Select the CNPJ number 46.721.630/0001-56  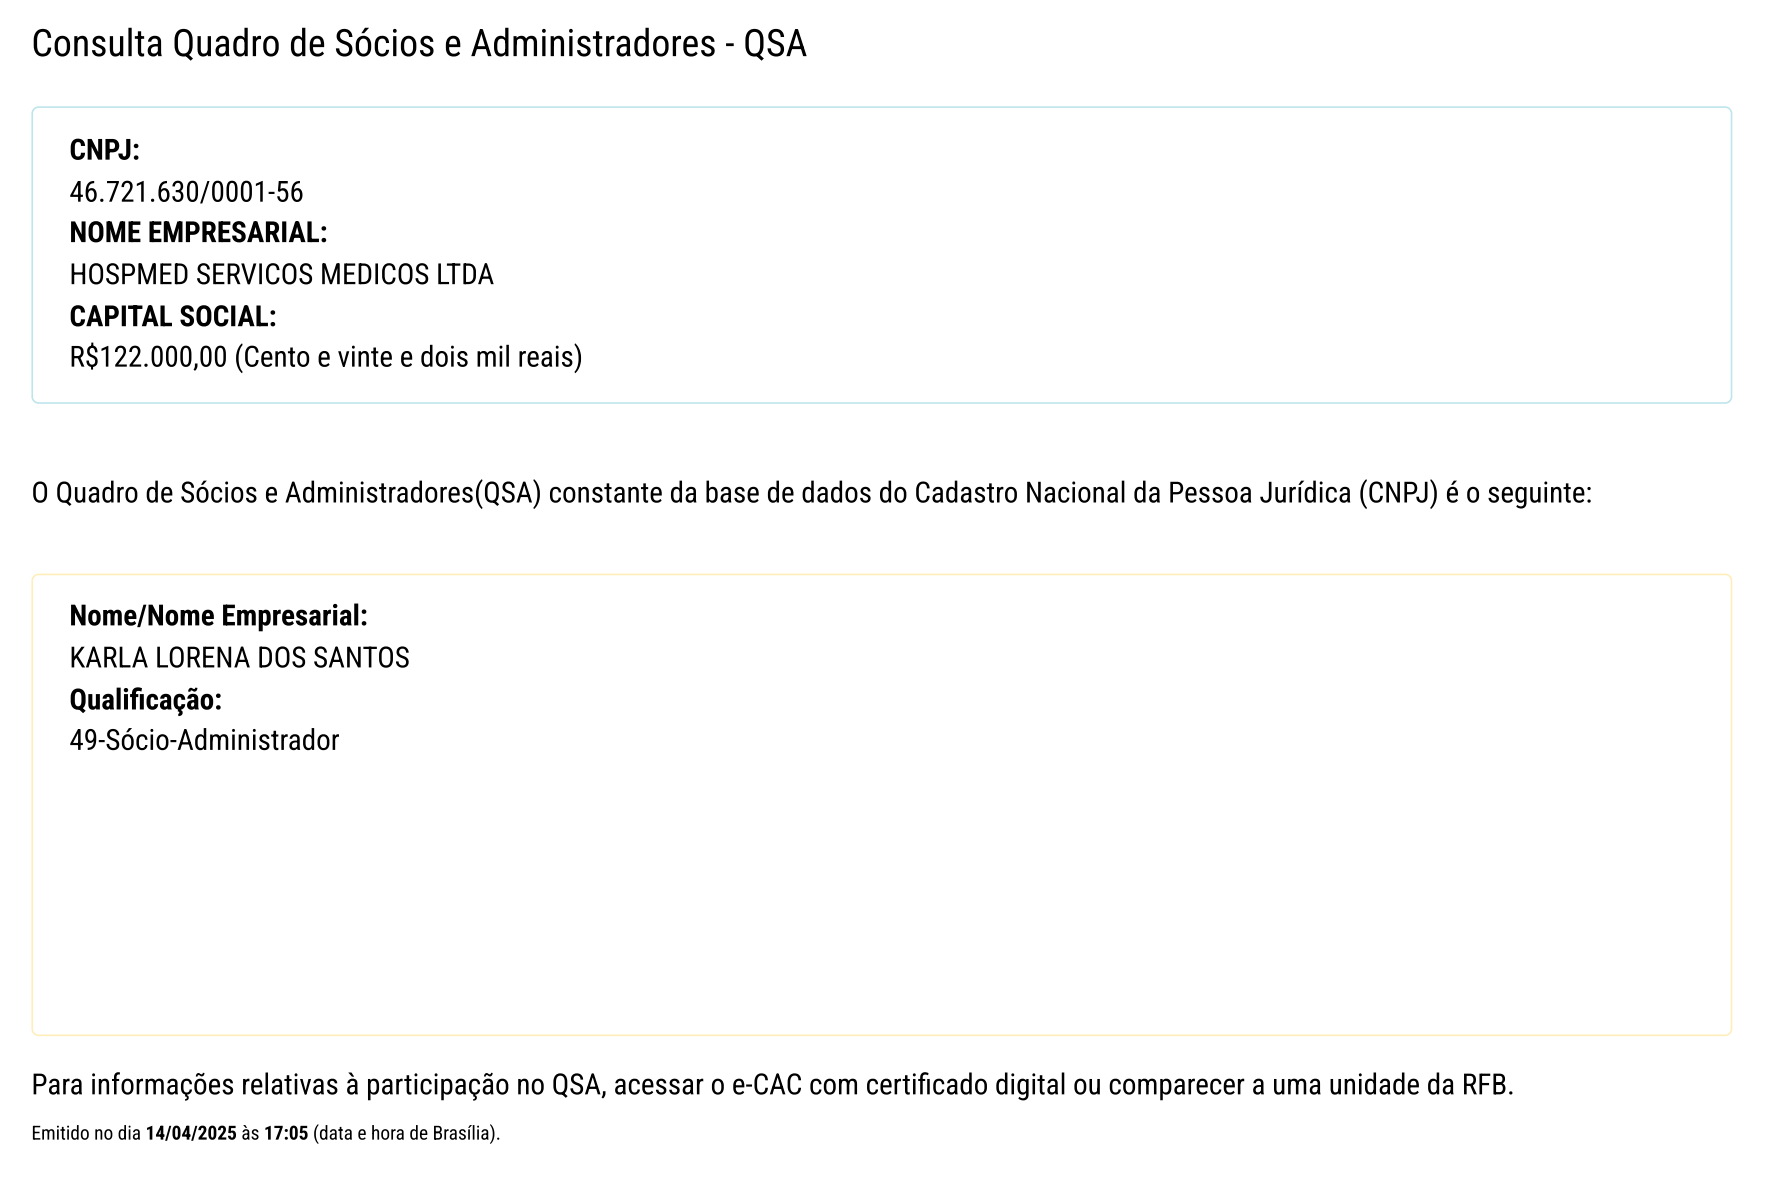(186, 192)
